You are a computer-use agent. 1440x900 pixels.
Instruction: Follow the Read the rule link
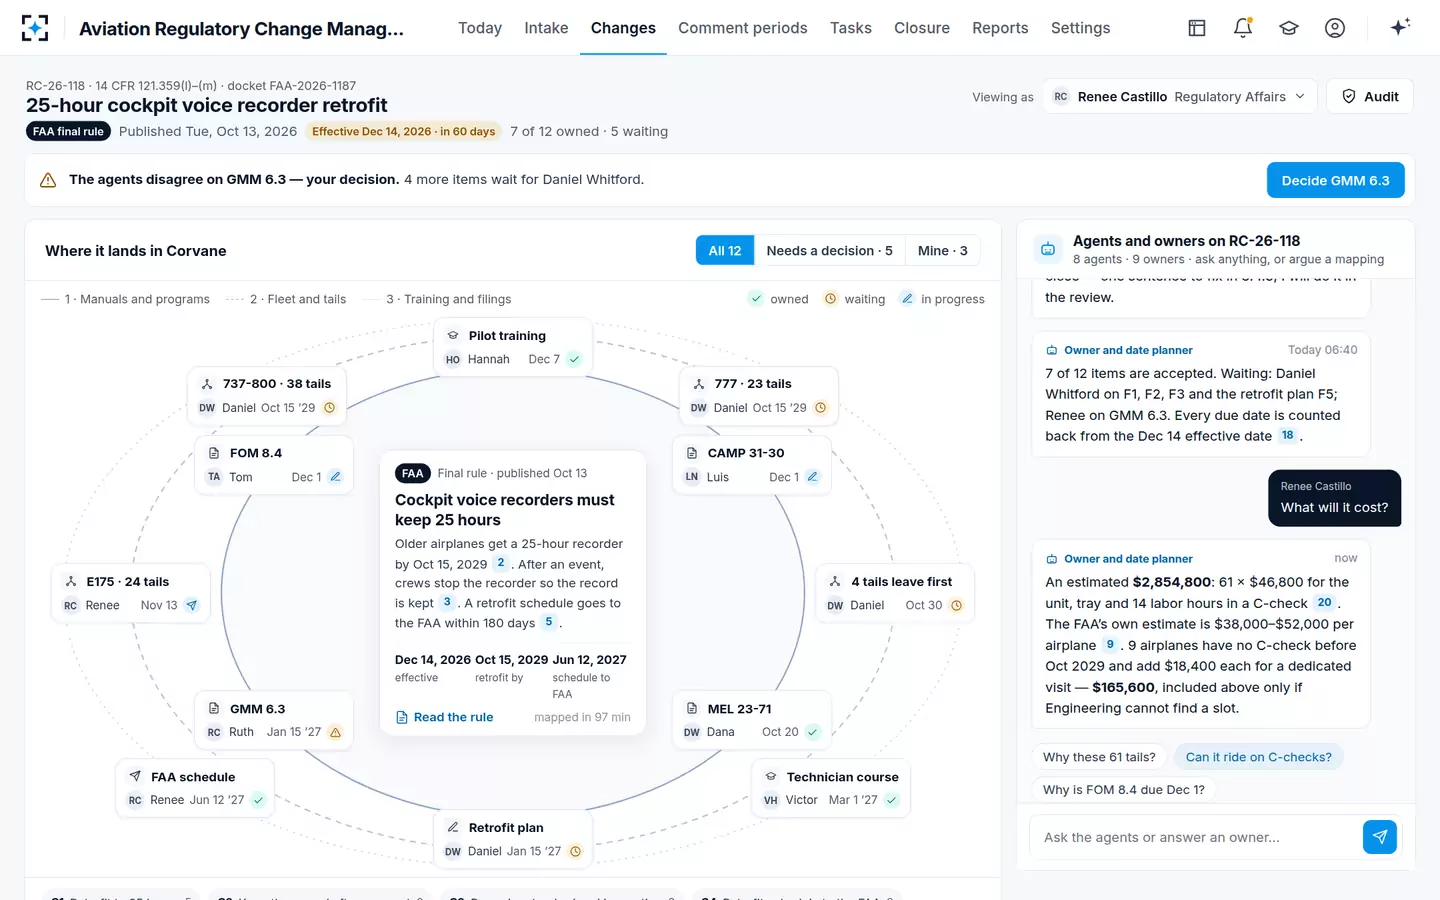(x=445, y=717)
